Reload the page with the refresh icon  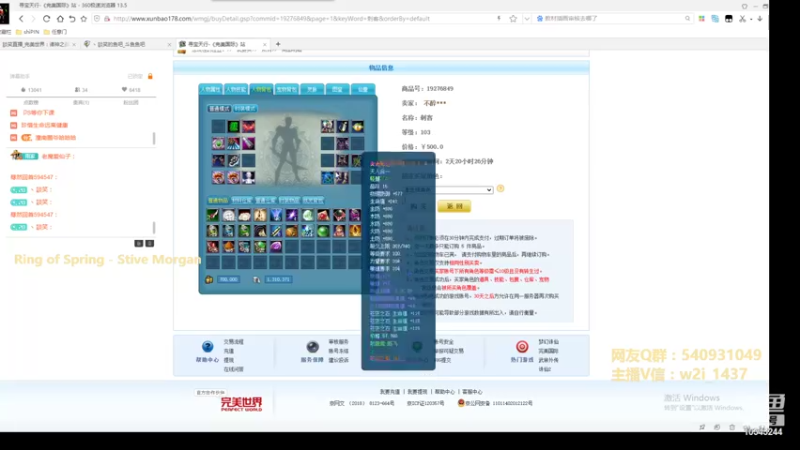pyautogui.click(x=46, y=18)
